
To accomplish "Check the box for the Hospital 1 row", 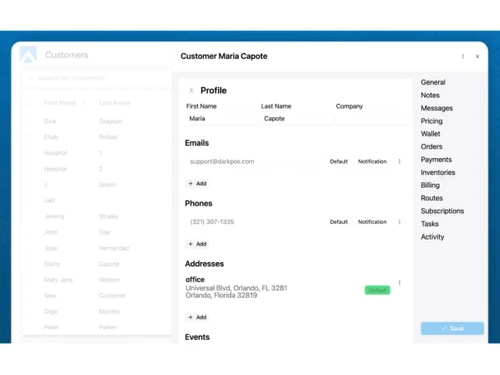I will click(30, 153).
